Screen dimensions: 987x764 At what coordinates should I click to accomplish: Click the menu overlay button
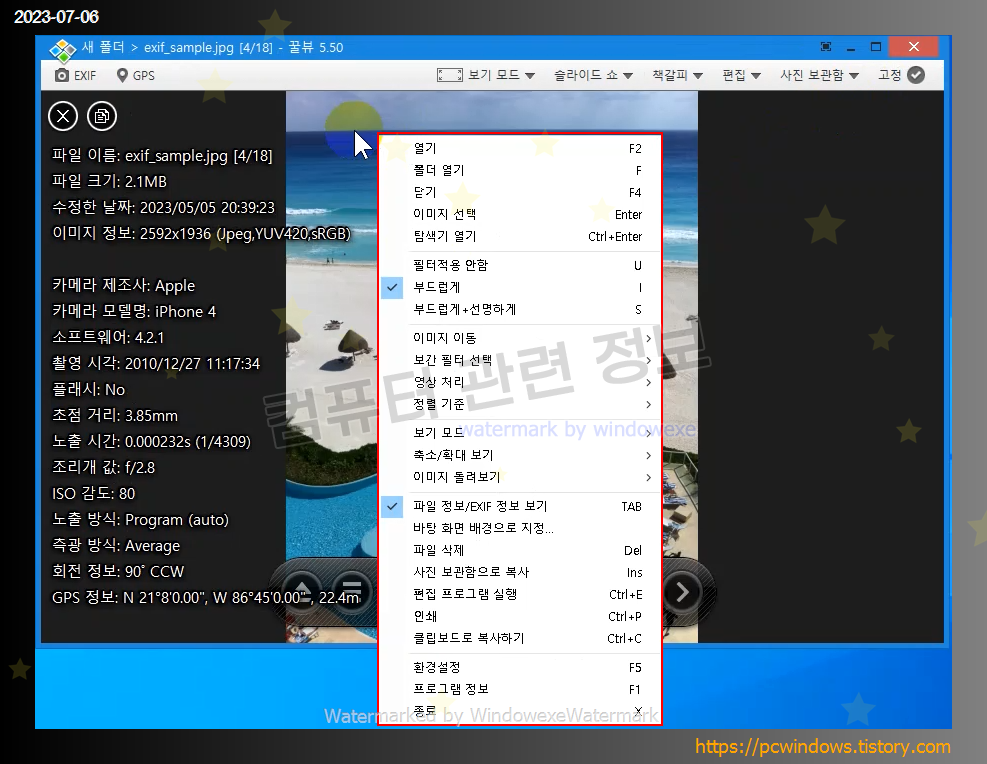click(351, 592)
